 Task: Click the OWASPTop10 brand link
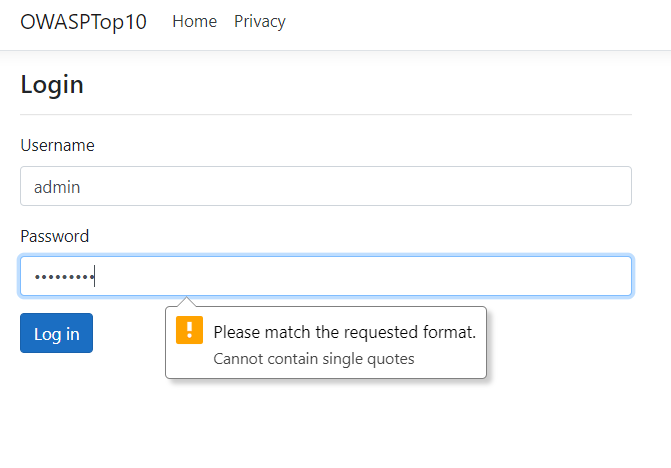(83, 22)
